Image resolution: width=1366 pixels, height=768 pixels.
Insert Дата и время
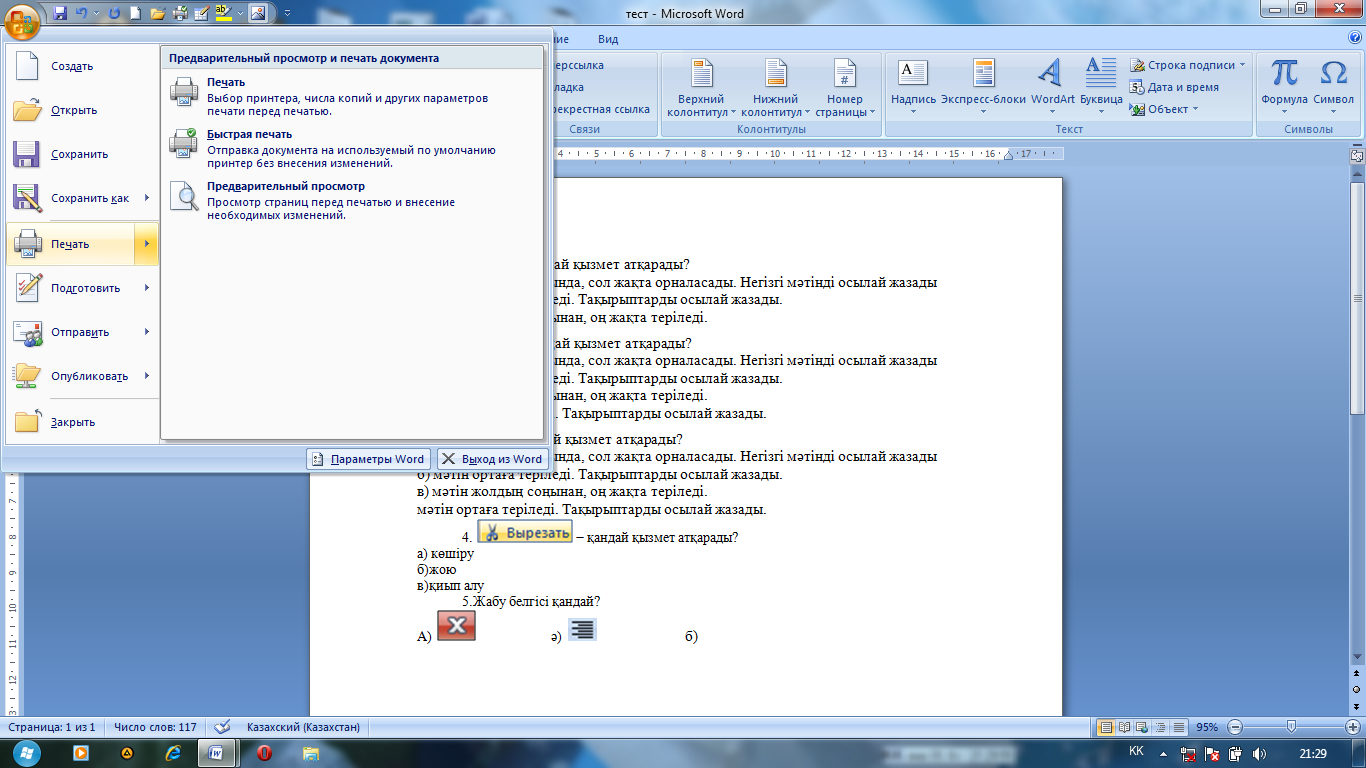[1175, 87]
